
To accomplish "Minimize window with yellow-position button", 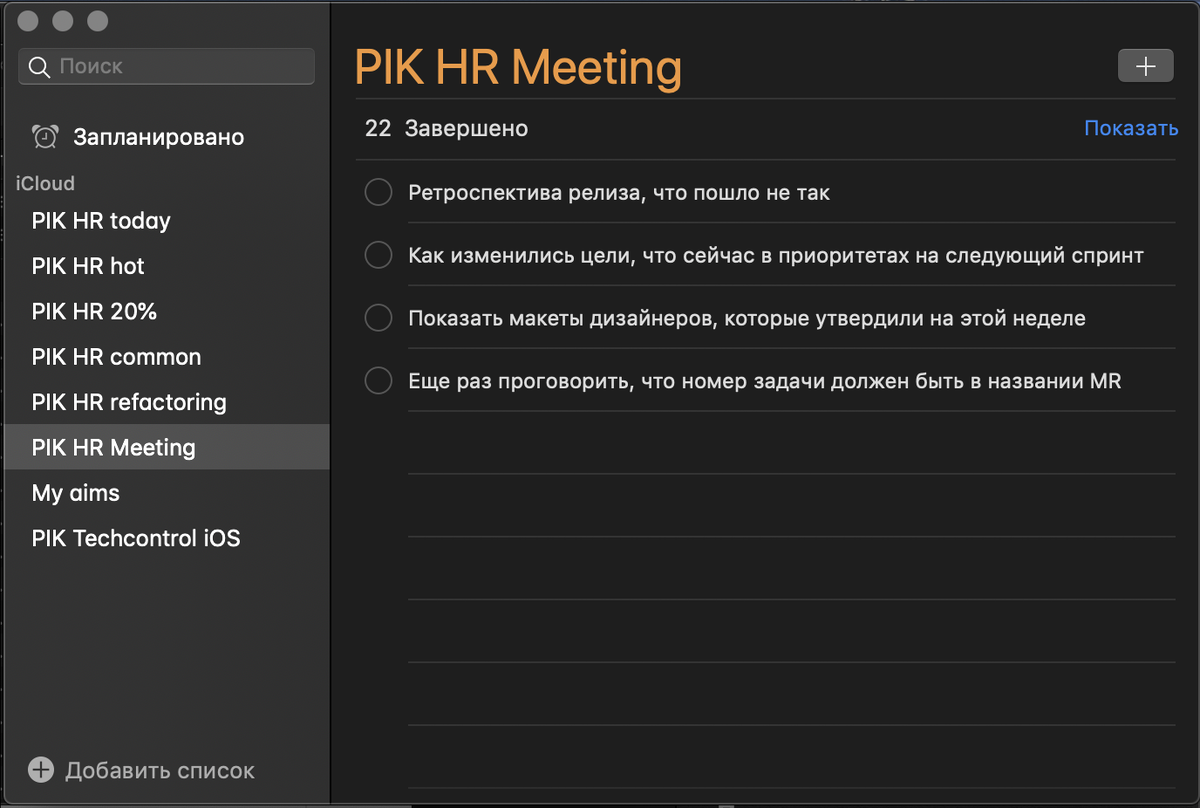I will pyautogui.click(x=62, y=21).
